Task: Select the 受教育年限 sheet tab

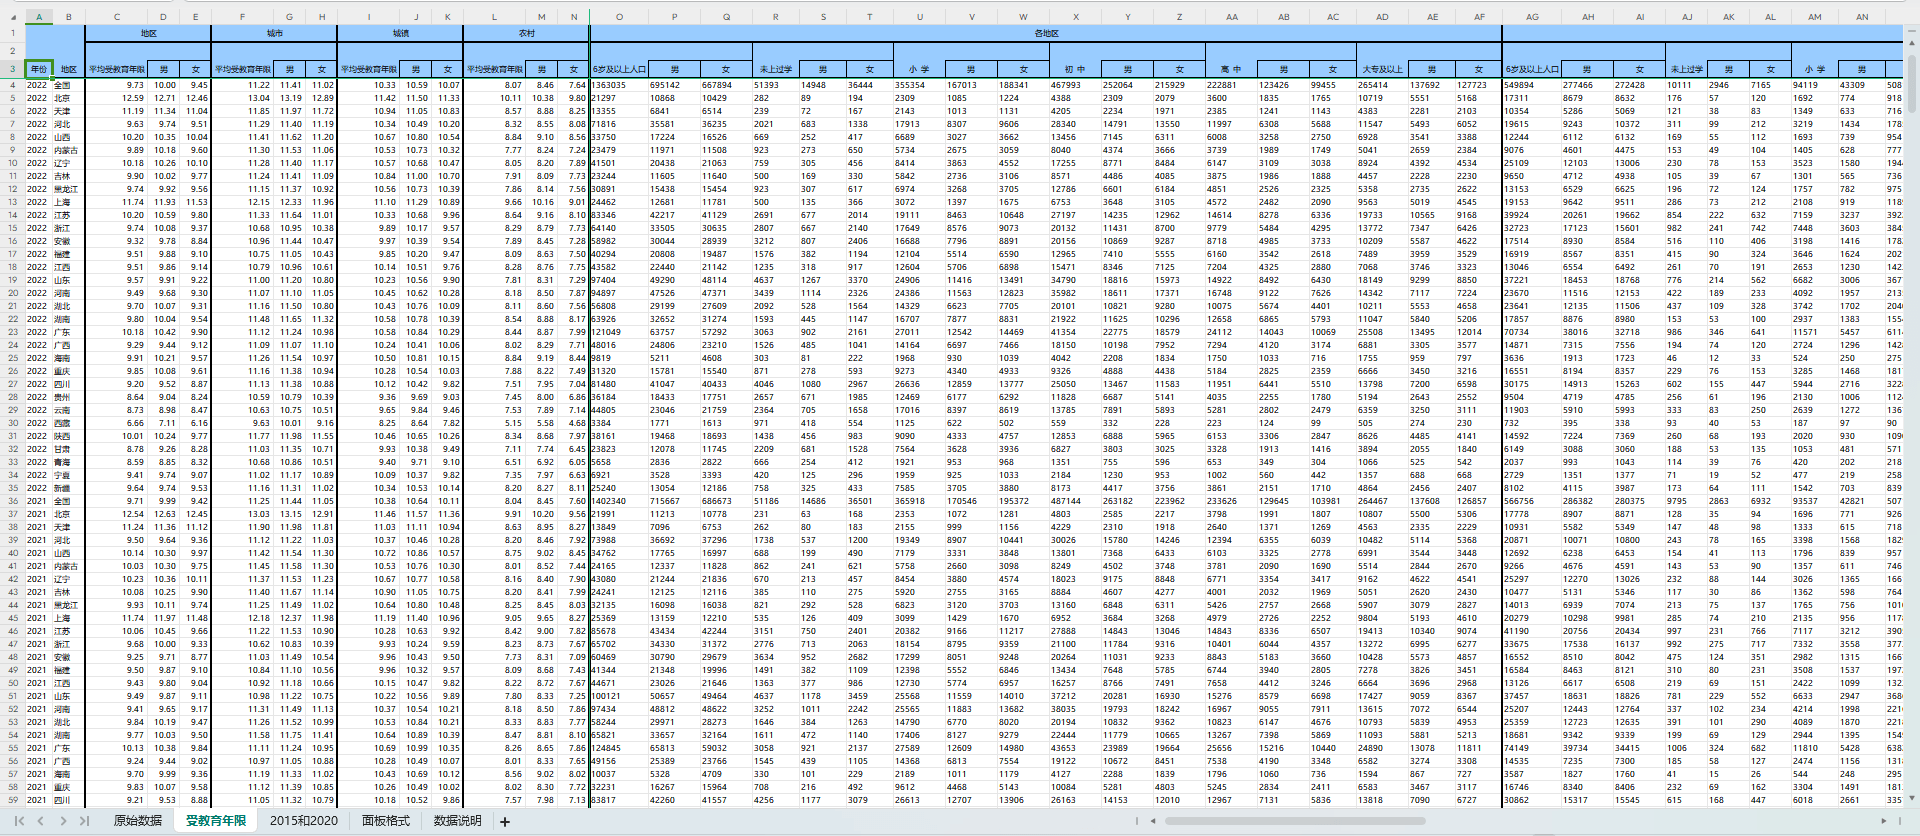Action: click(216, 821)
